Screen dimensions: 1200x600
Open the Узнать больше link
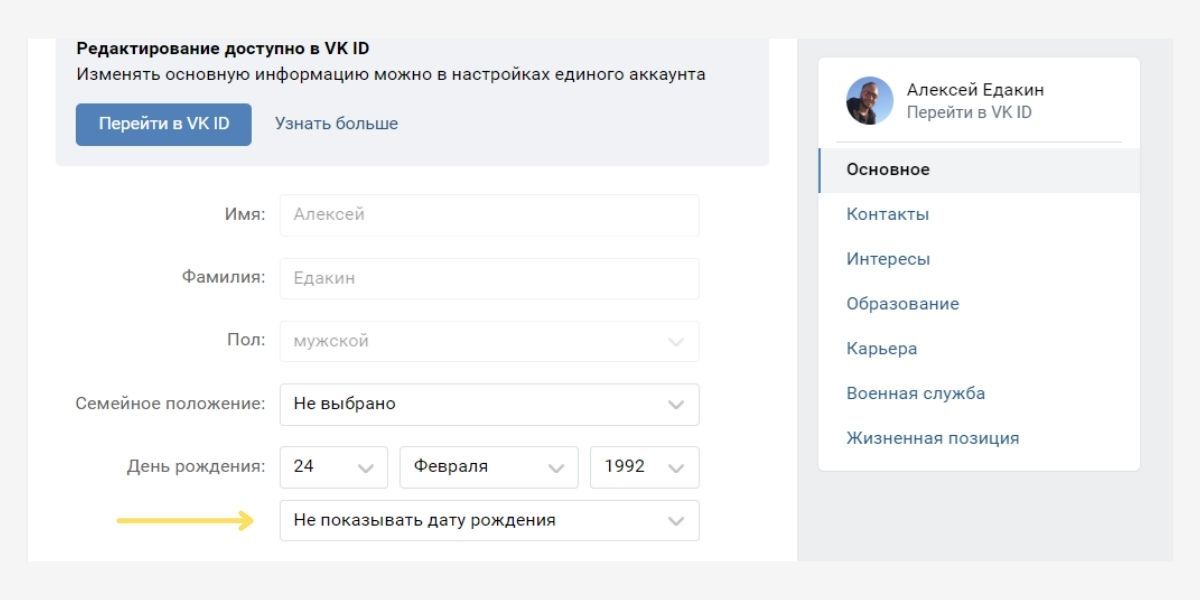tap(336, 124)
